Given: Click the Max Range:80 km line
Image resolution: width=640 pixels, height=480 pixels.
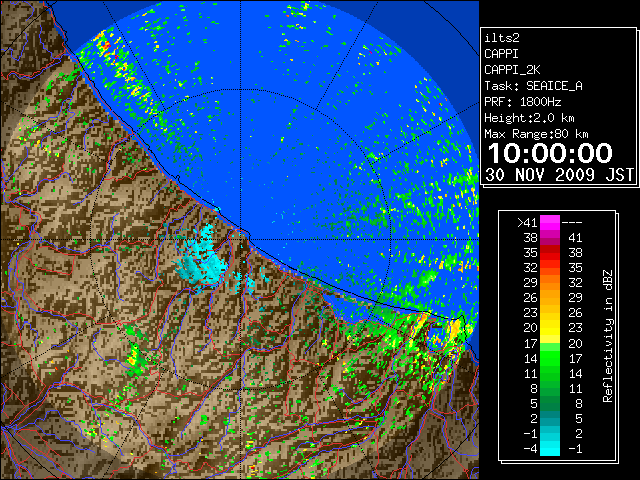Looking at the screenshot, I should pyautogui.click(x=536, y=134).
